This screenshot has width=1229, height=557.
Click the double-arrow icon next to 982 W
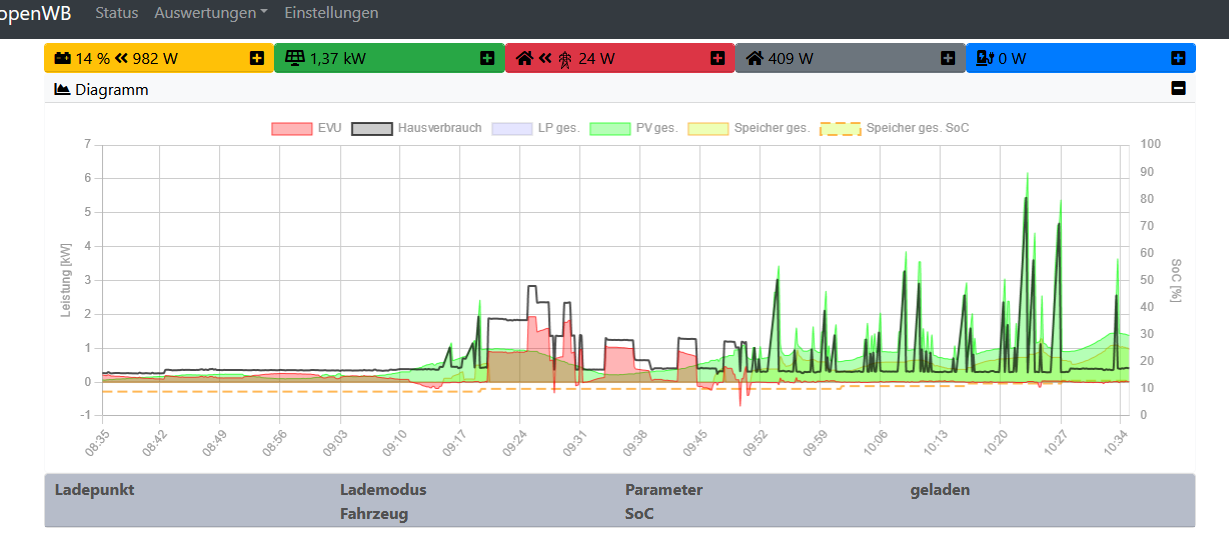(x=121, y=58)
